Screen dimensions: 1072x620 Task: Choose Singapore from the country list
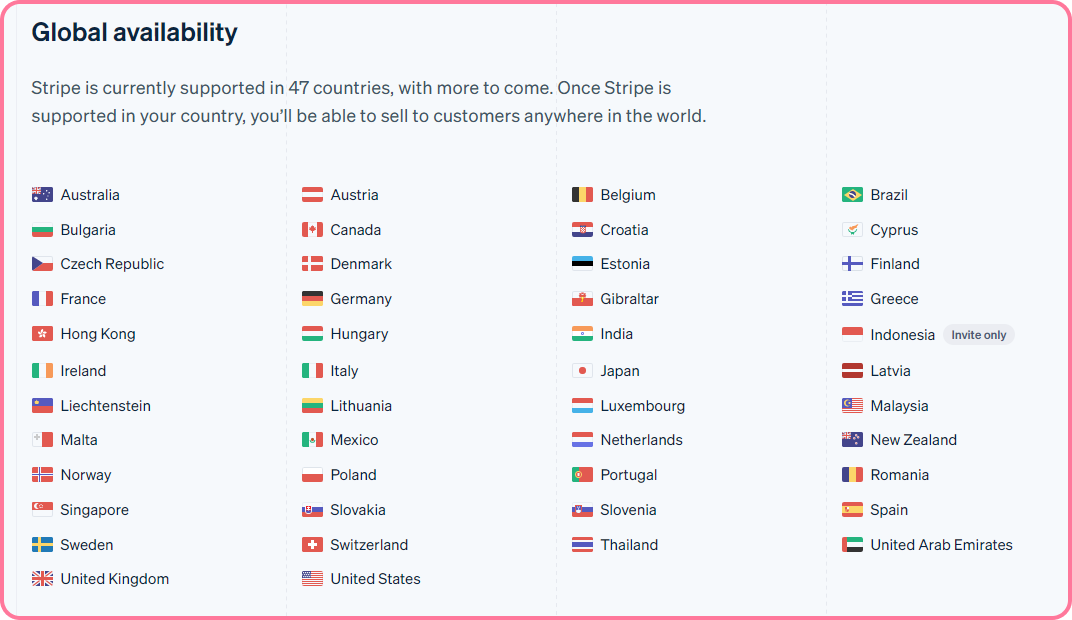(94, 510)
